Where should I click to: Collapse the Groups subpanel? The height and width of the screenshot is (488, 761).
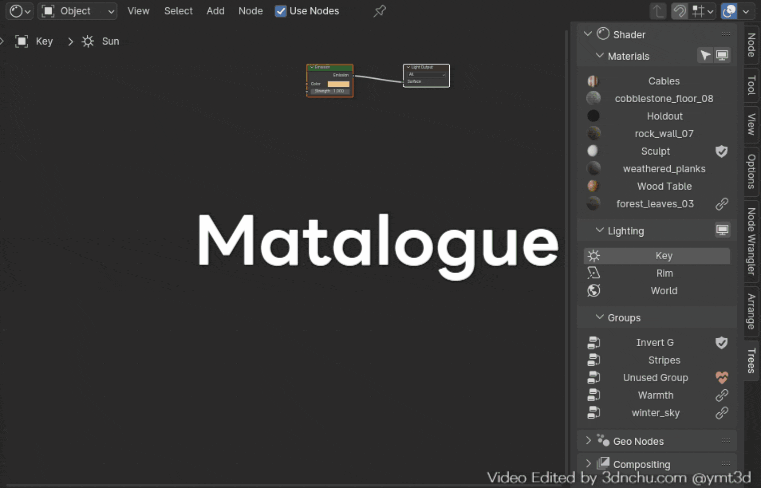(599, 317)
